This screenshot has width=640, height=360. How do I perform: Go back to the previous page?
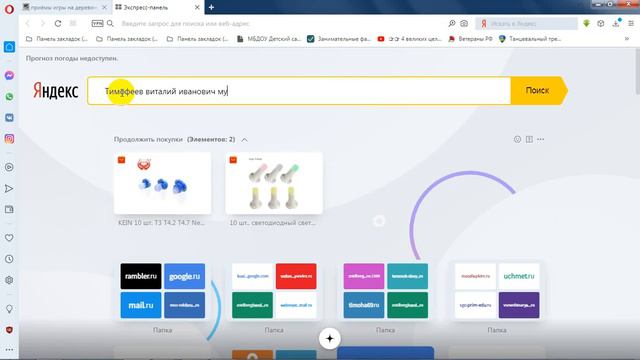28,24
